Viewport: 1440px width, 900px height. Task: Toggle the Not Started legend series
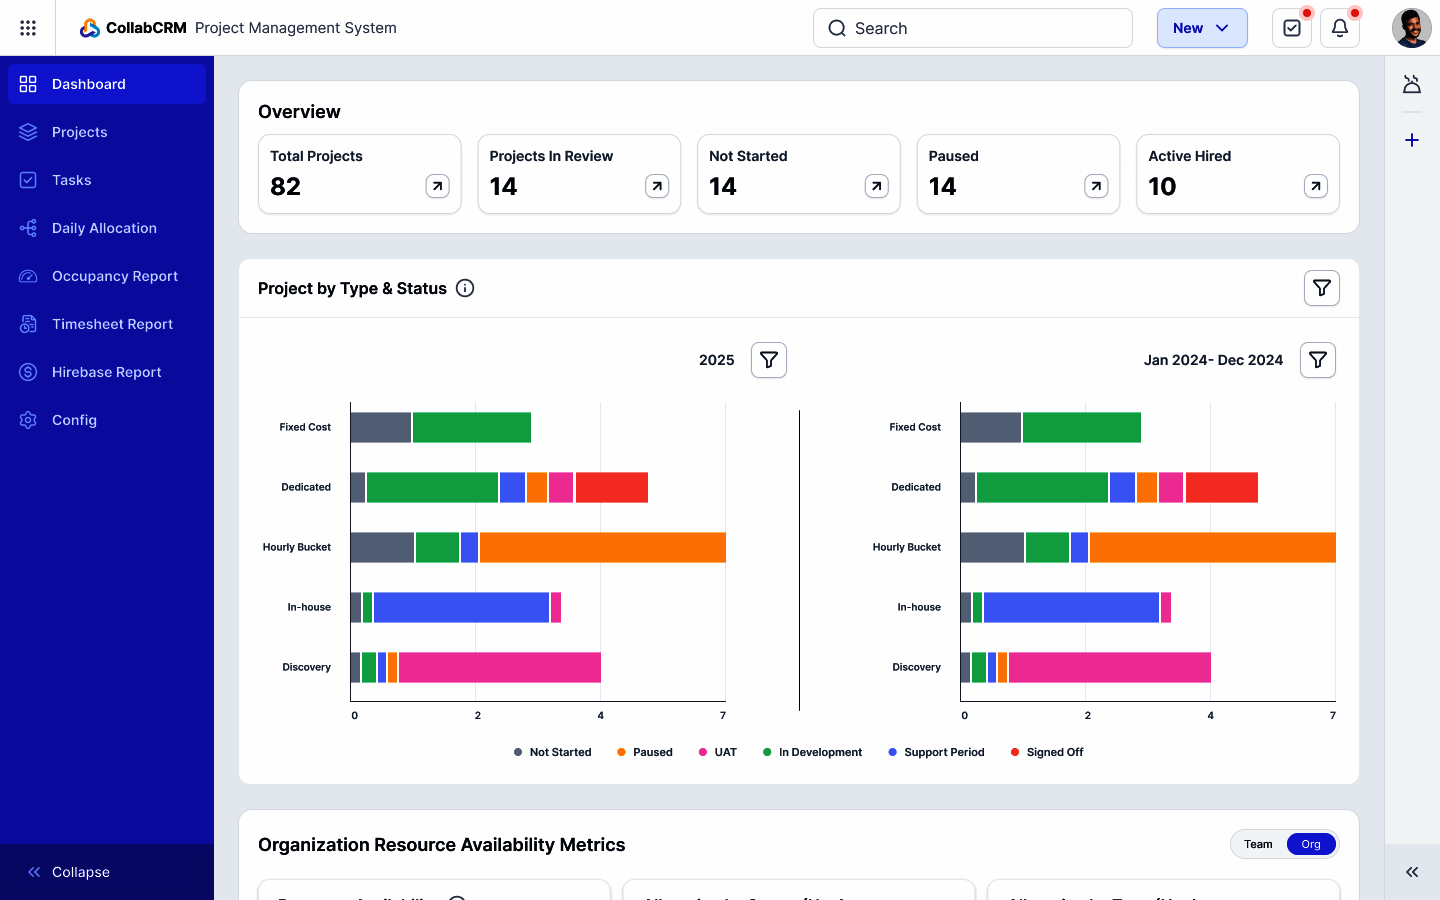point(552,752)
